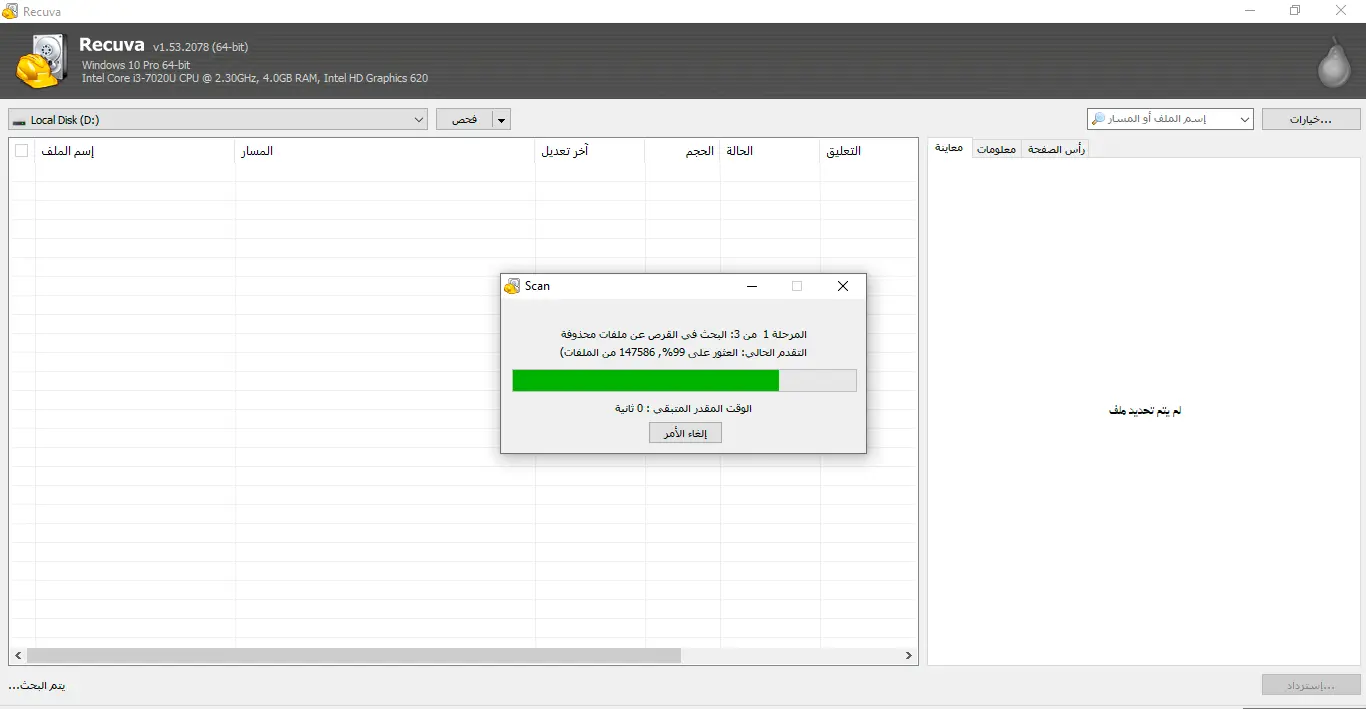
Task: Open the Local Disk (D:) drive selector
Action: 420,119
